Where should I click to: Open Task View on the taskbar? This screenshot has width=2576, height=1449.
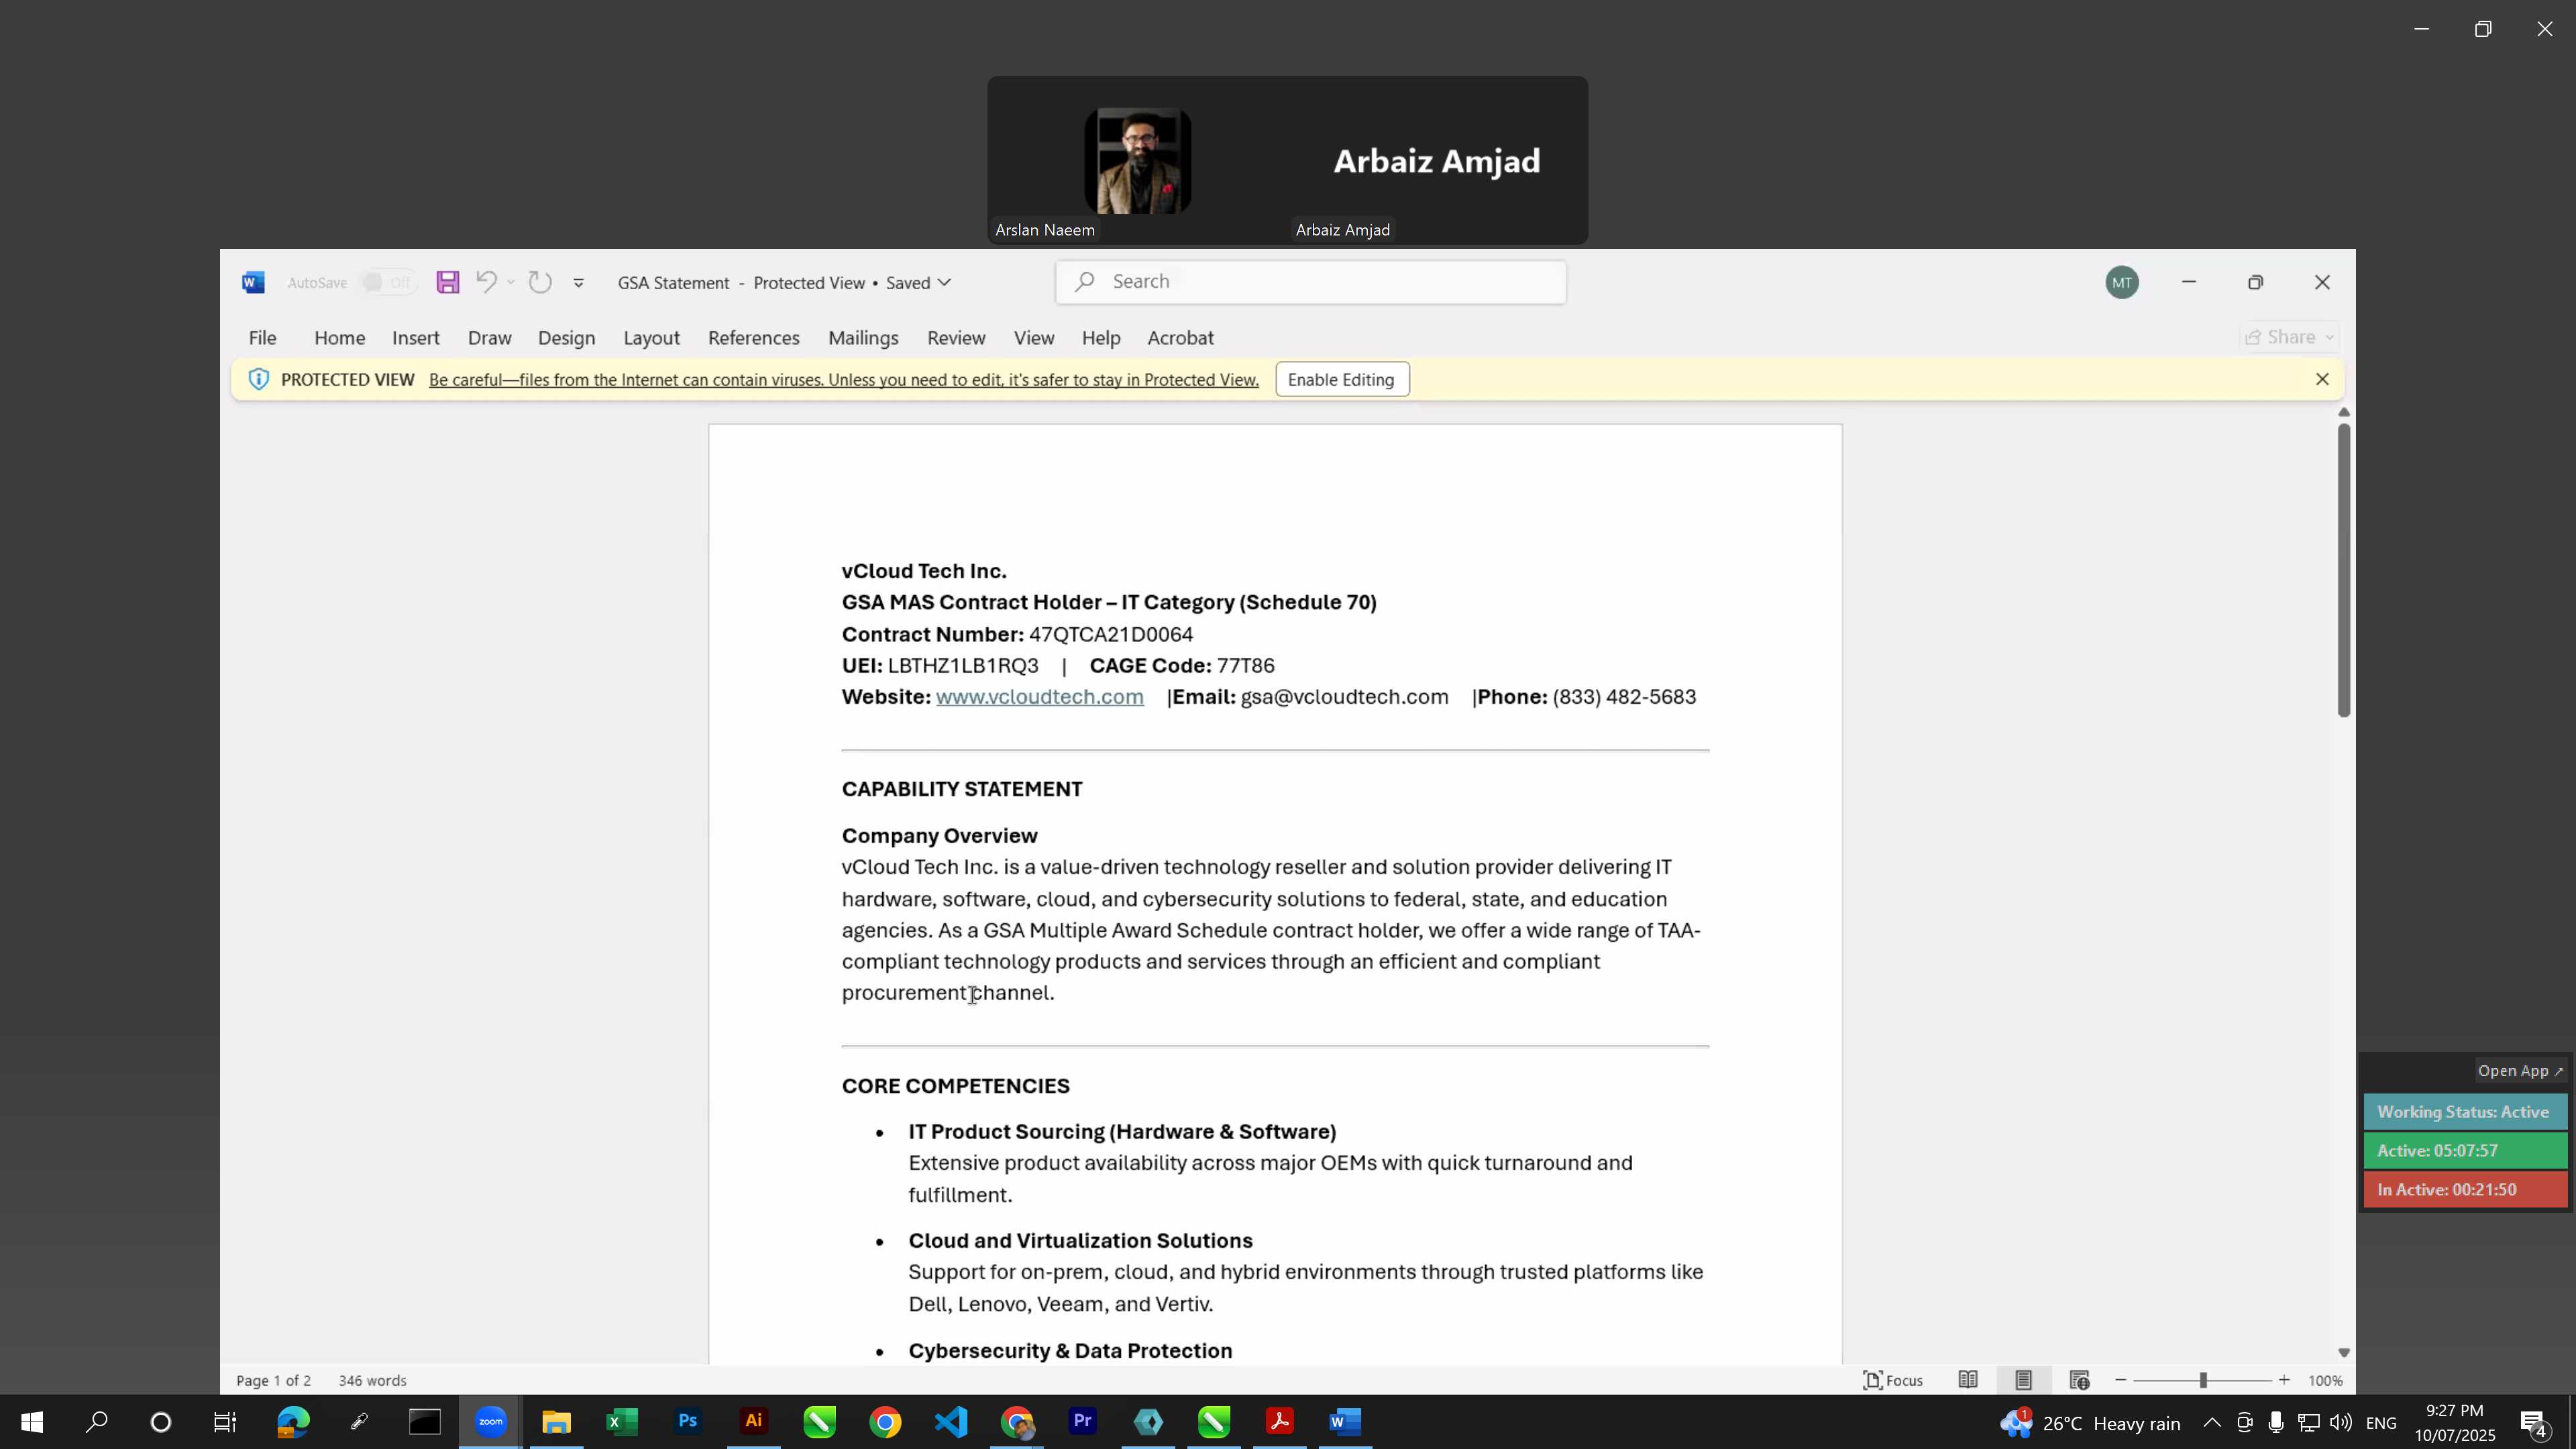click(225, 1422)
